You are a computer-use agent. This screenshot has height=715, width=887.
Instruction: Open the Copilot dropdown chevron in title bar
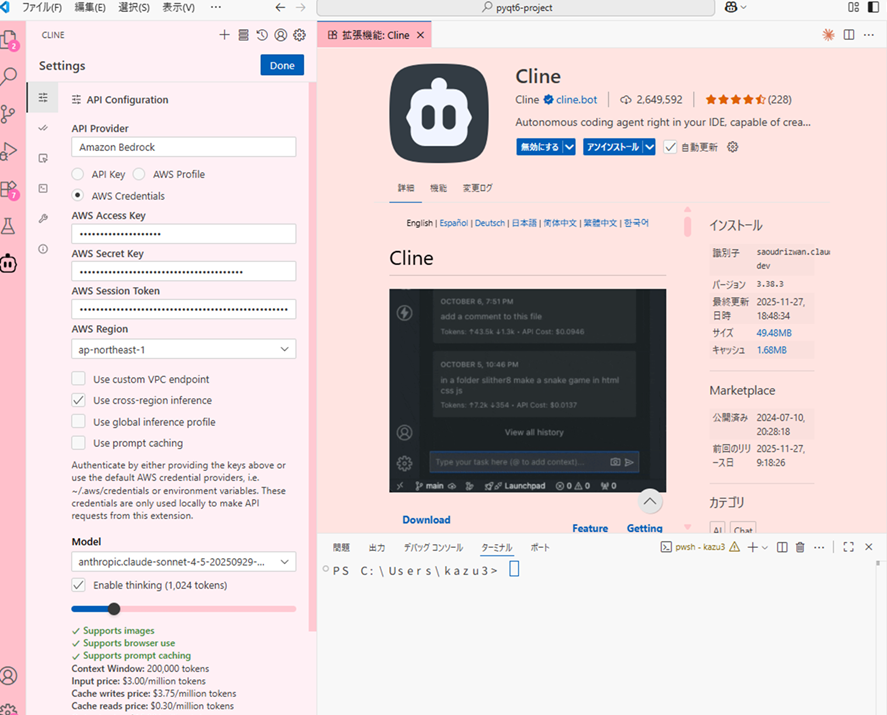coord(744,7)
